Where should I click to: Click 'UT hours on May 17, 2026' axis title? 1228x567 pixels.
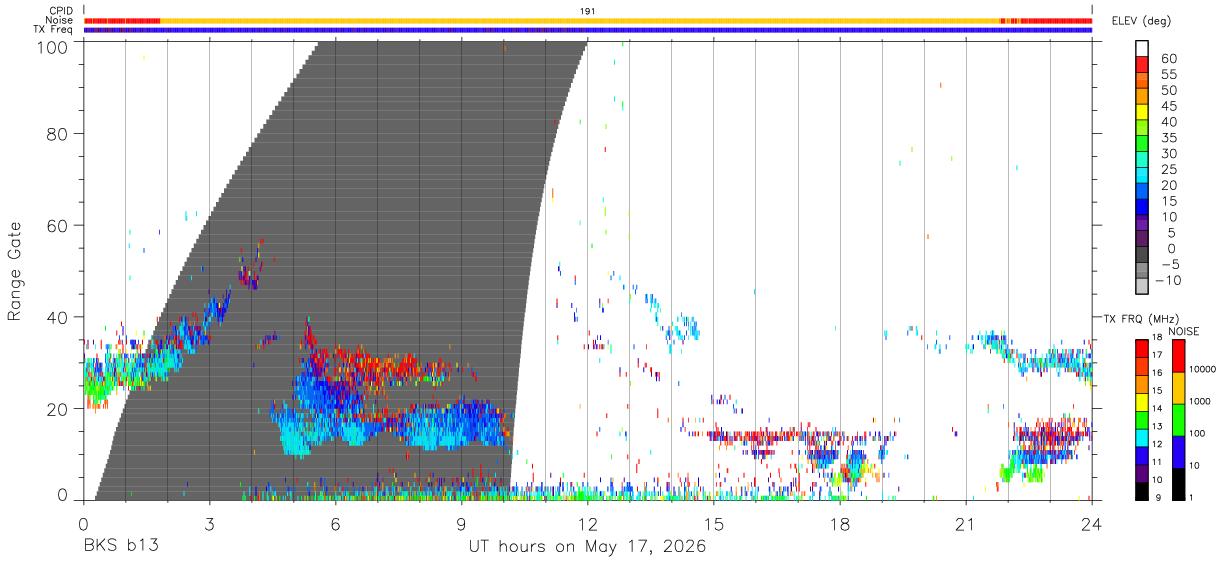(x=587, y=547)
